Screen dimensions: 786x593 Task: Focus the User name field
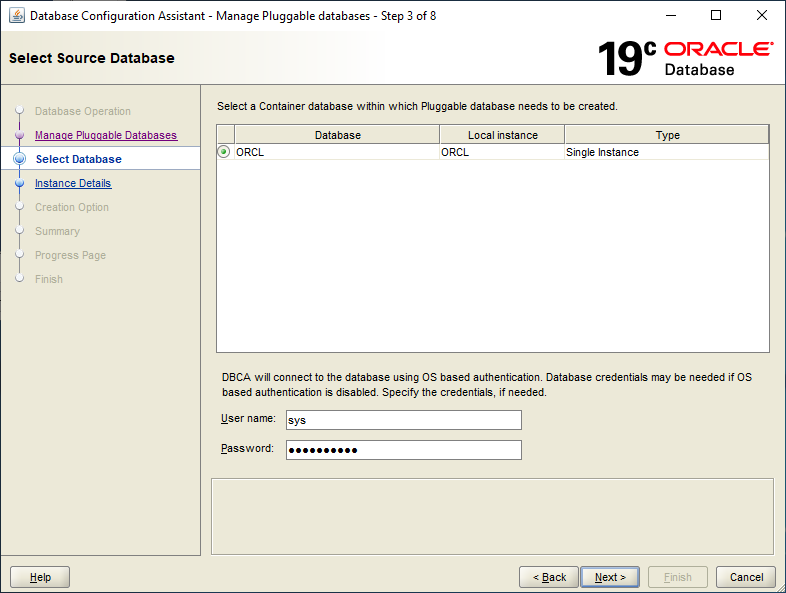click(x=404, y=420)
